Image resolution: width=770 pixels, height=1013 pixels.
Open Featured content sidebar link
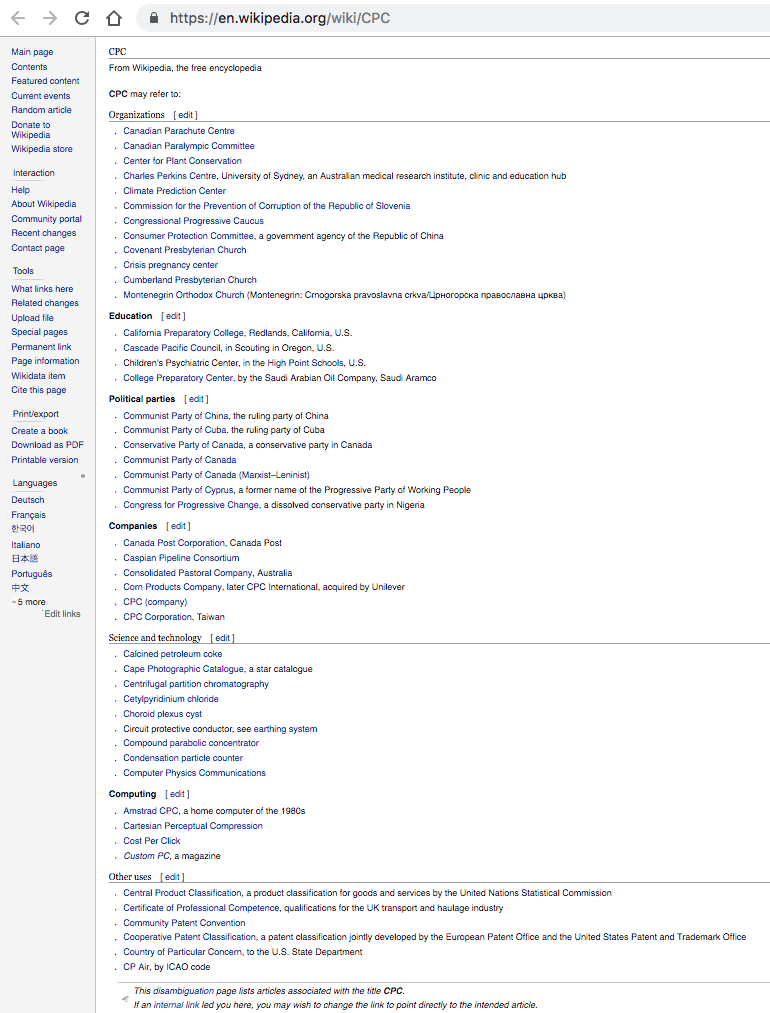point(45,81)
